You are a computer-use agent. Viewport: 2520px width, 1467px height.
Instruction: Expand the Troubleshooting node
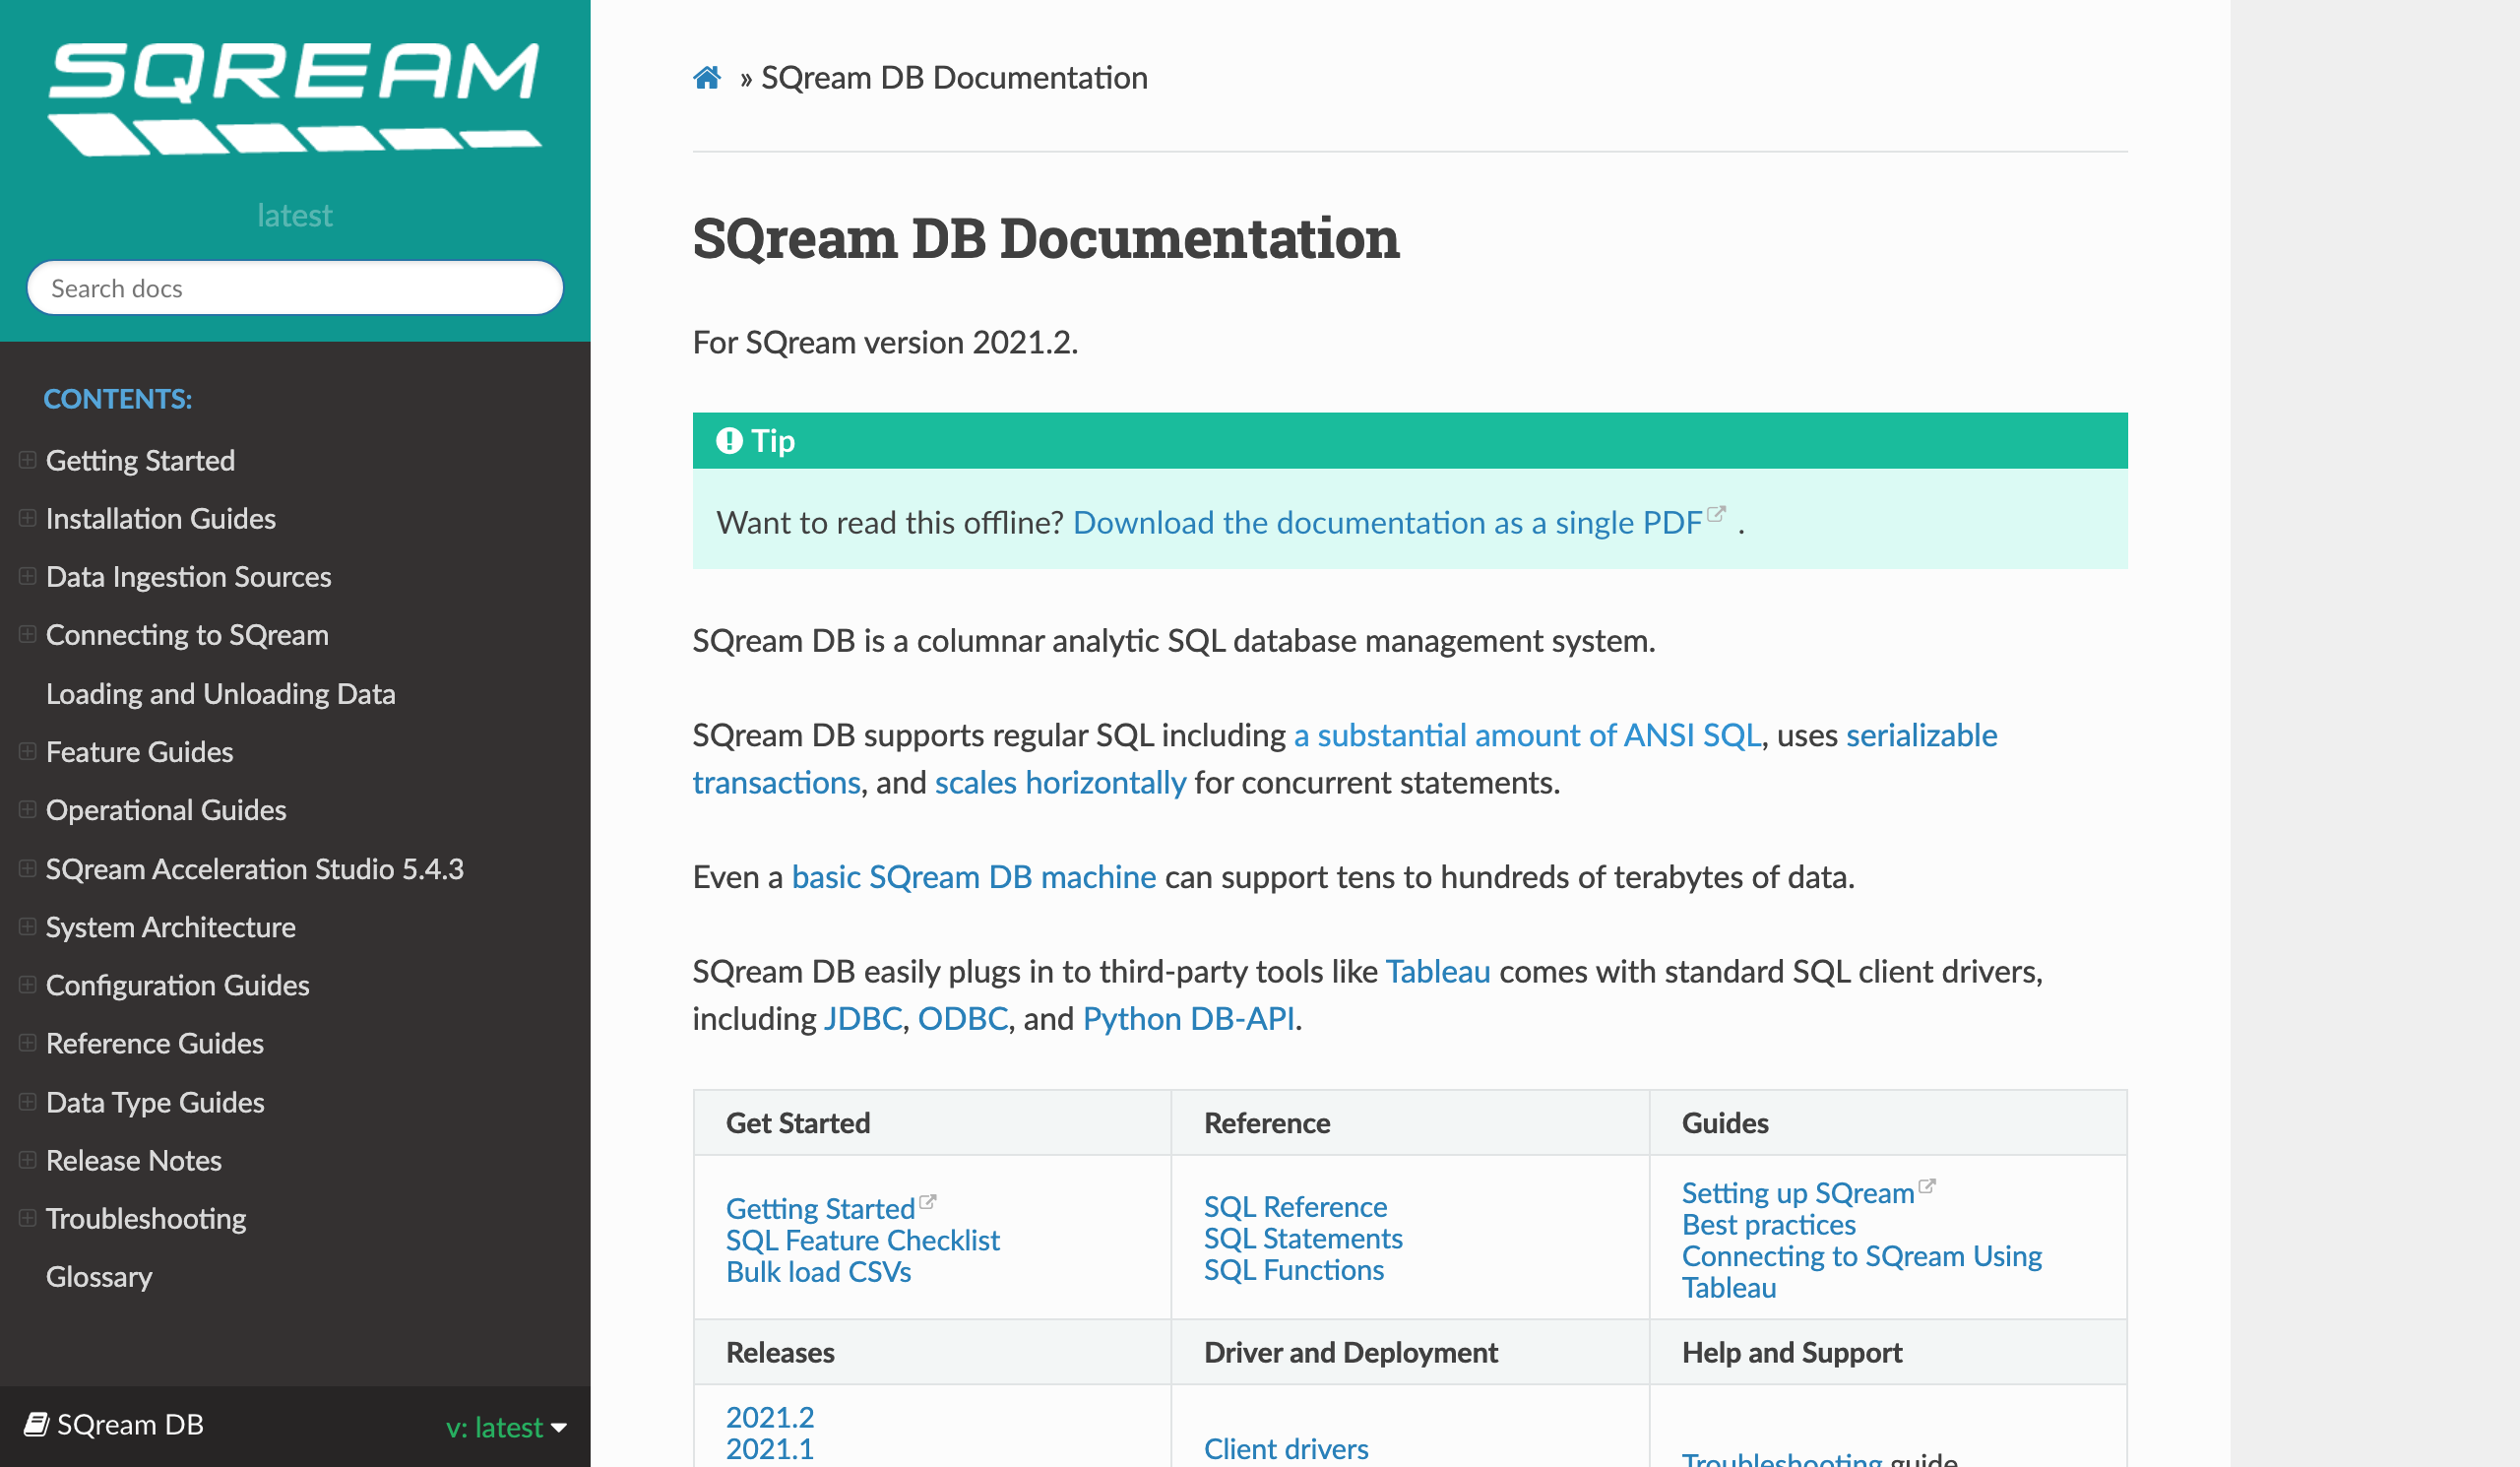[x=28, y=1217]
